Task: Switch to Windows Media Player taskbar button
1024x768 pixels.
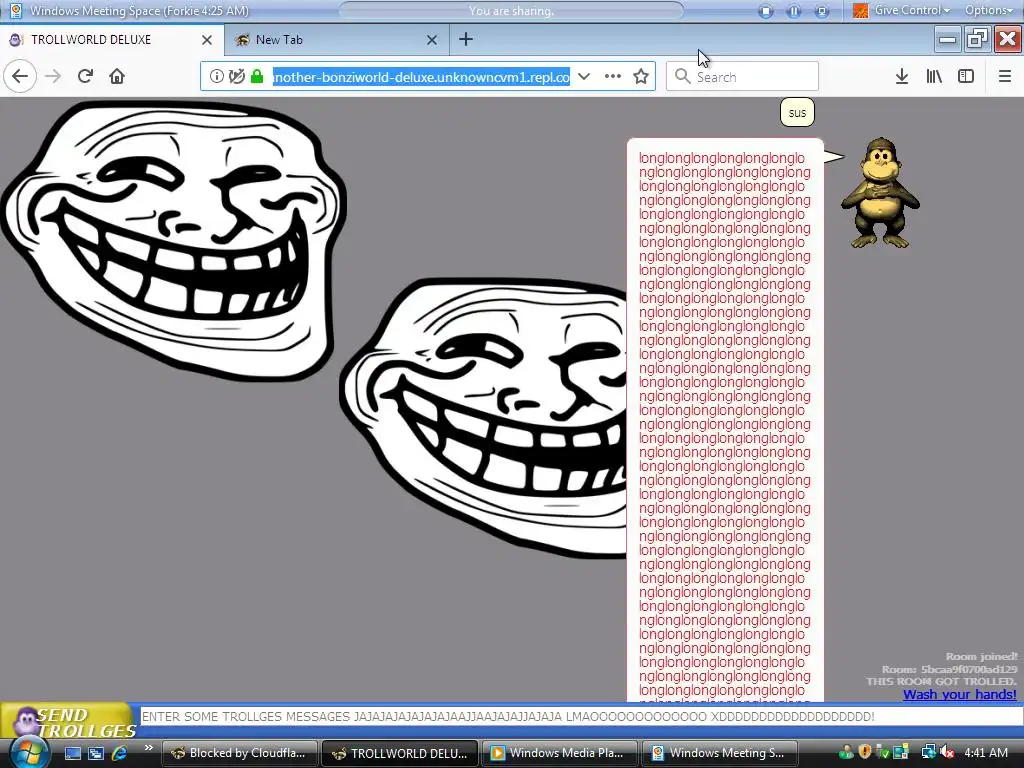Action: [560, 753]
